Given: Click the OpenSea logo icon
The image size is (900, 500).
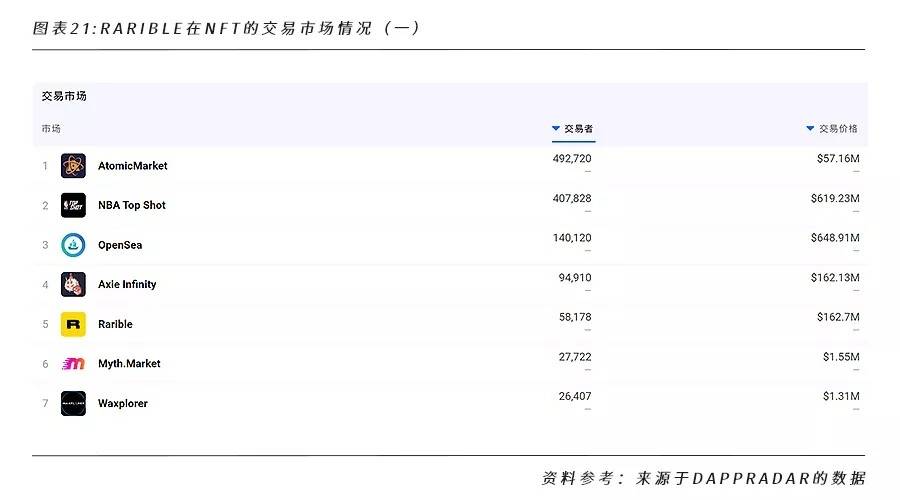Looking at the screenshot, I should point(73,245).
